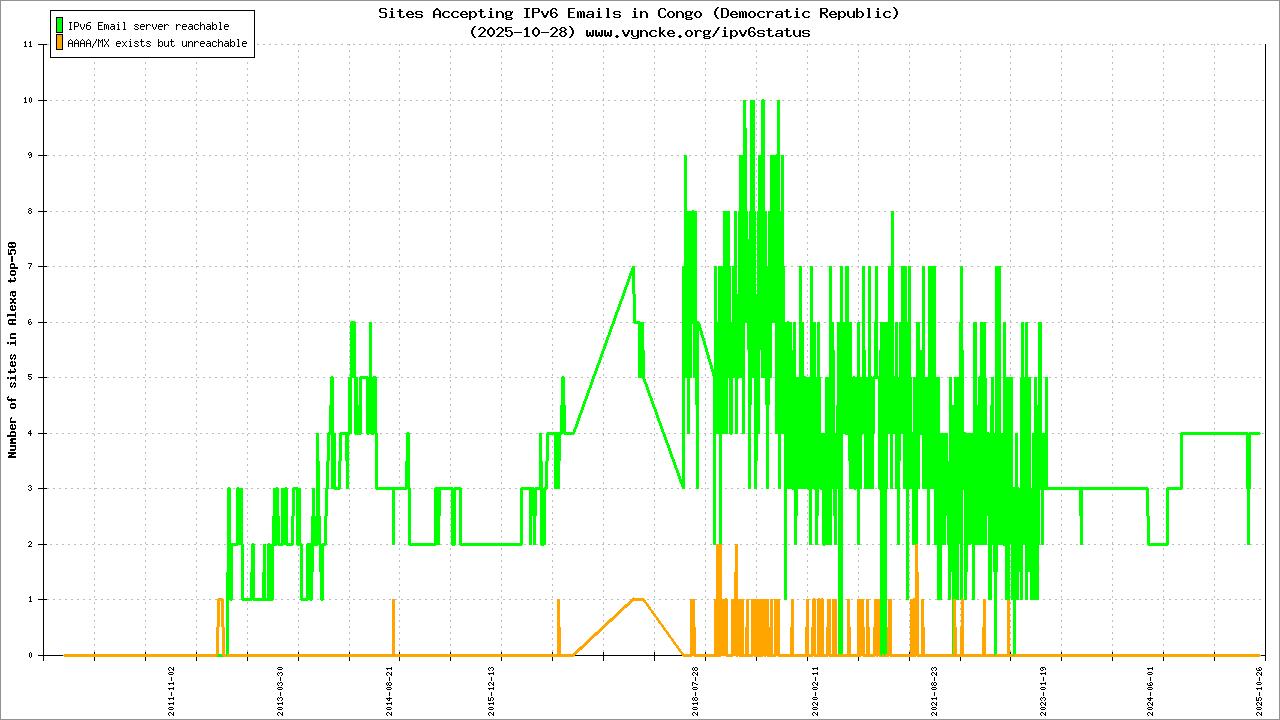Click the y-axis tick label 10

click(28, 100)
